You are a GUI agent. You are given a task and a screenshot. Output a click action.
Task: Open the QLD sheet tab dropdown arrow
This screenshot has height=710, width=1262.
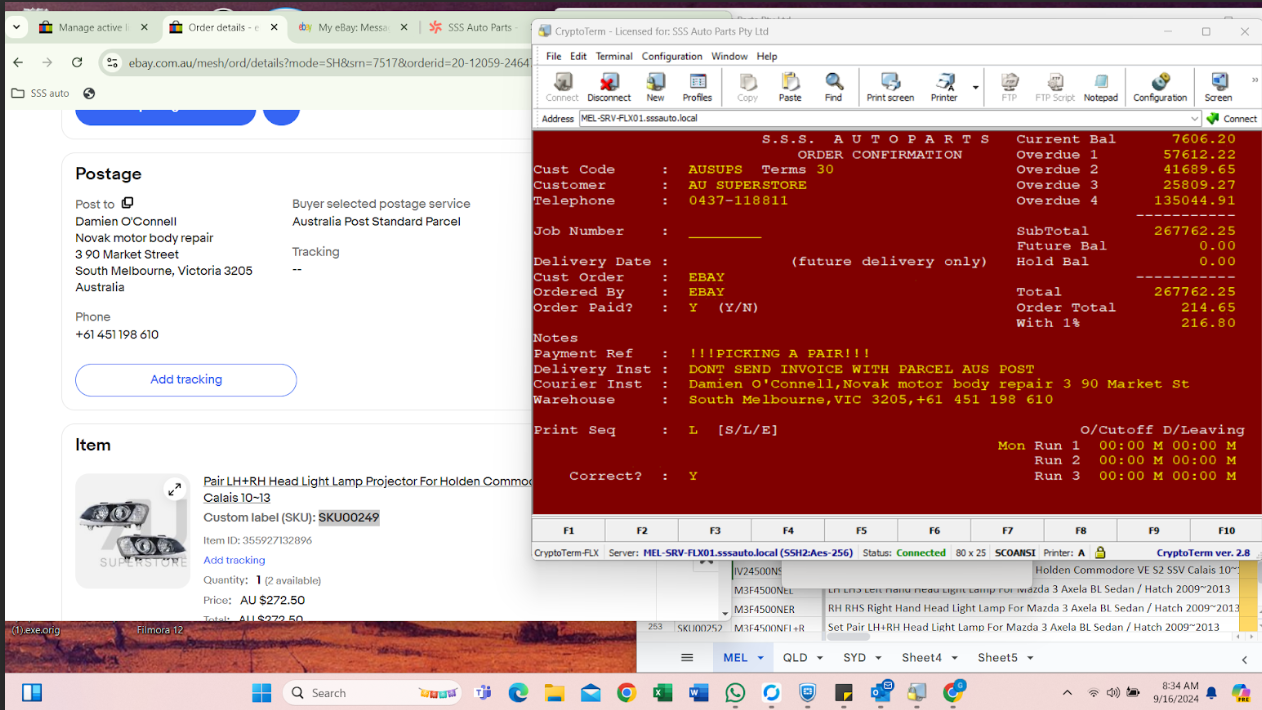click(x=819, y=658)
